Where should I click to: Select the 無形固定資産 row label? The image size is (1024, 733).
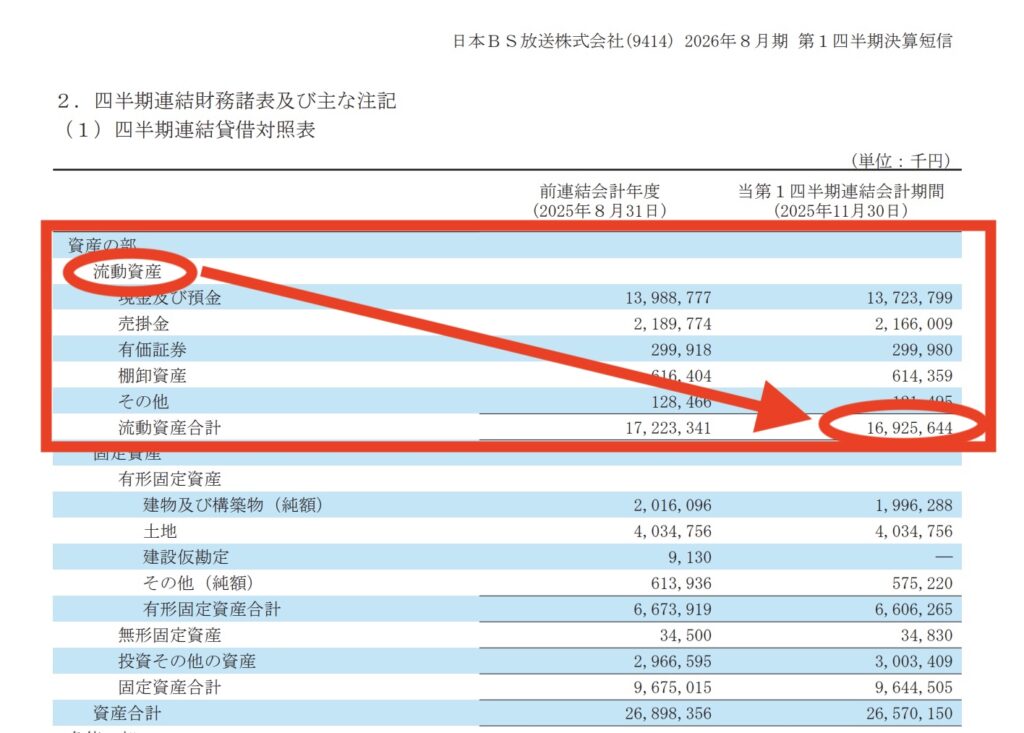(169, 636)
